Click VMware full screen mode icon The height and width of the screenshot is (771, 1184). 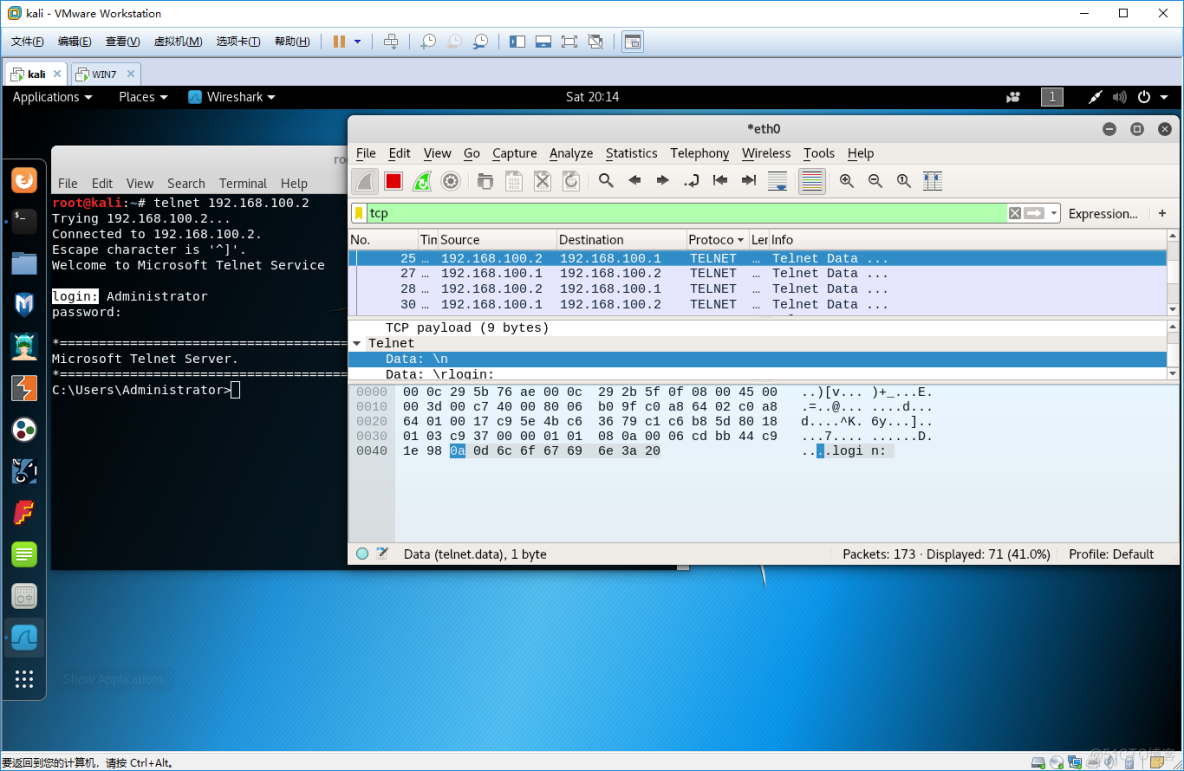coord(569,42)
